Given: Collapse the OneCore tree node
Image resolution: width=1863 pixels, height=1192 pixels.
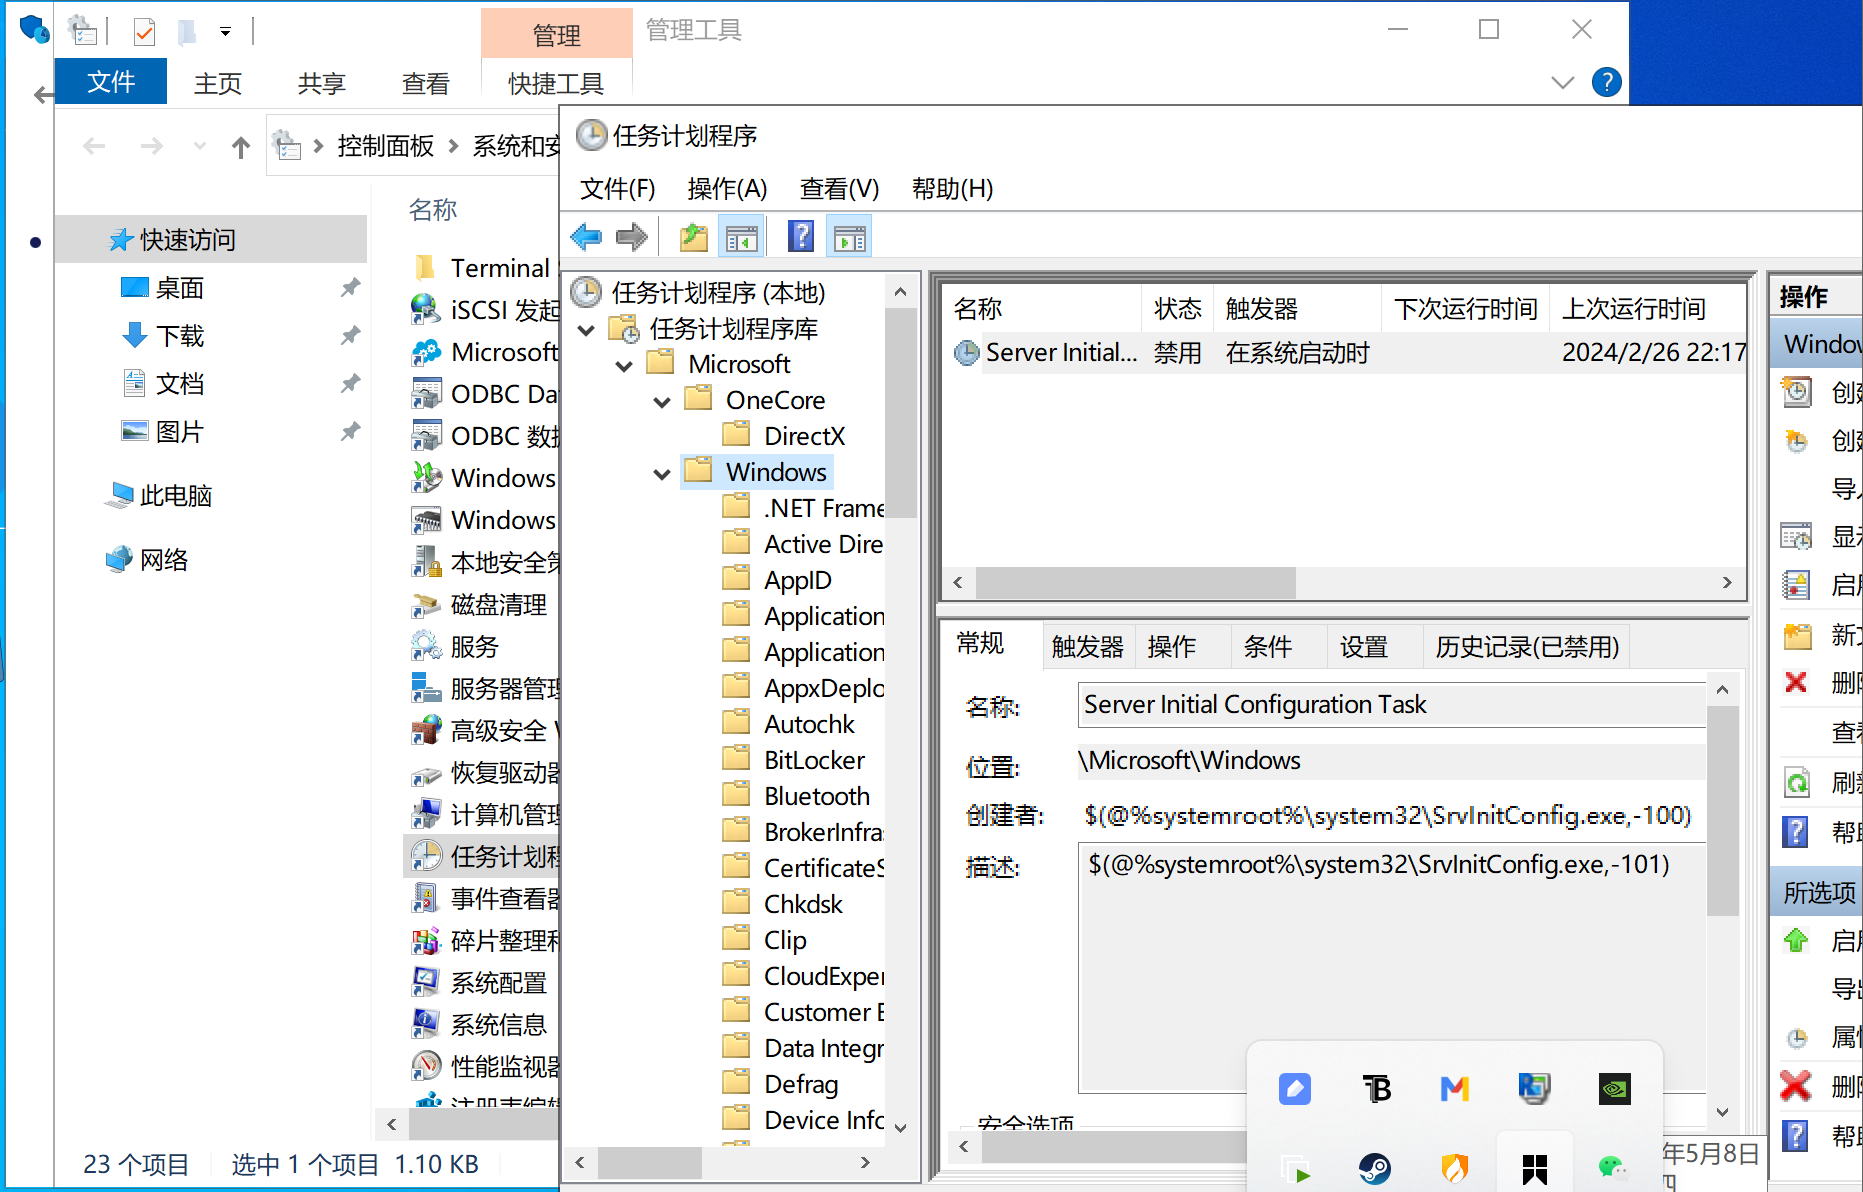Looking at the screenshot, I should [662, 401].
